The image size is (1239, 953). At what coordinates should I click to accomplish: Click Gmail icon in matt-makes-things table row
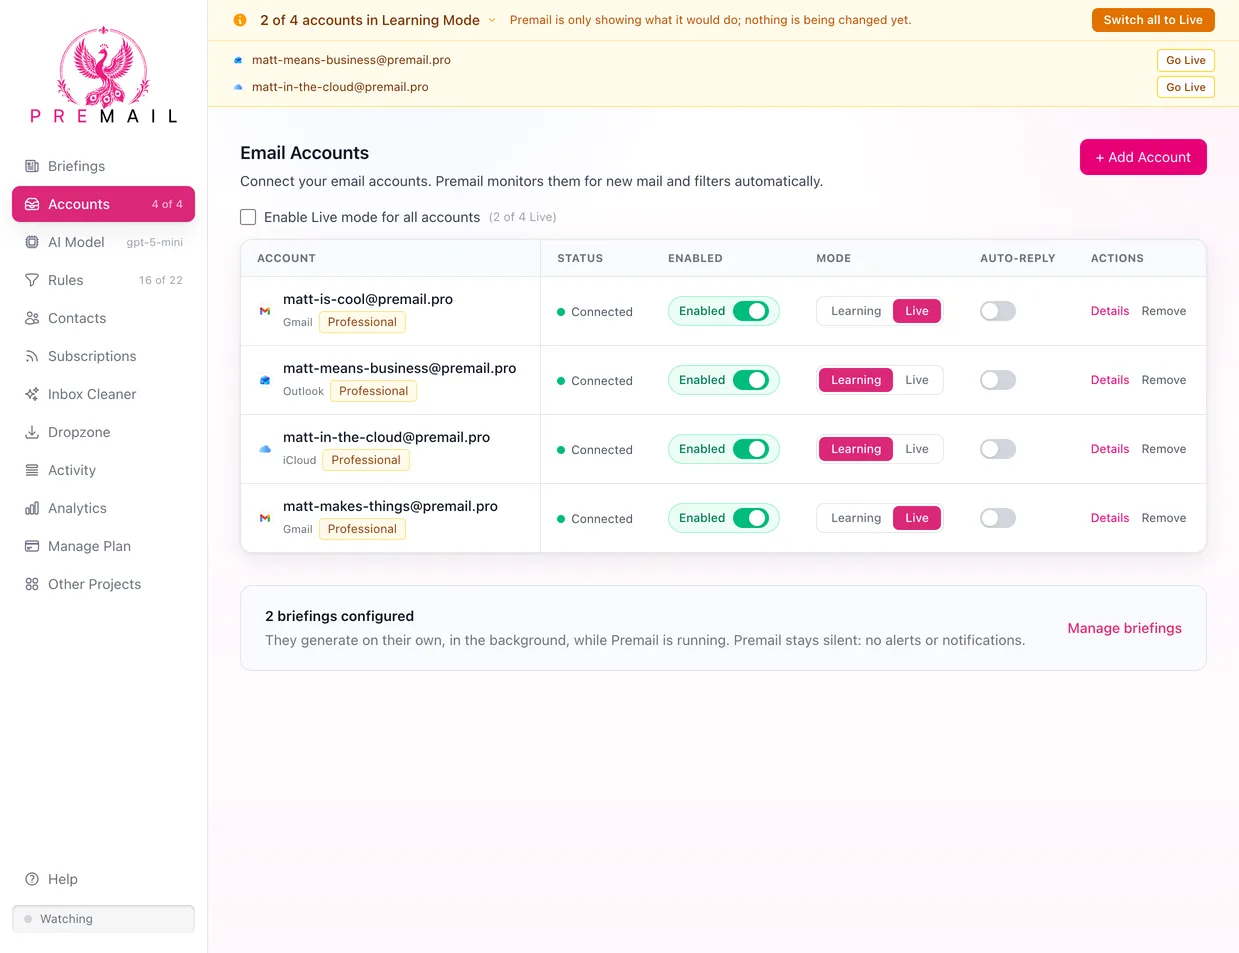click(x=265, y=518)
